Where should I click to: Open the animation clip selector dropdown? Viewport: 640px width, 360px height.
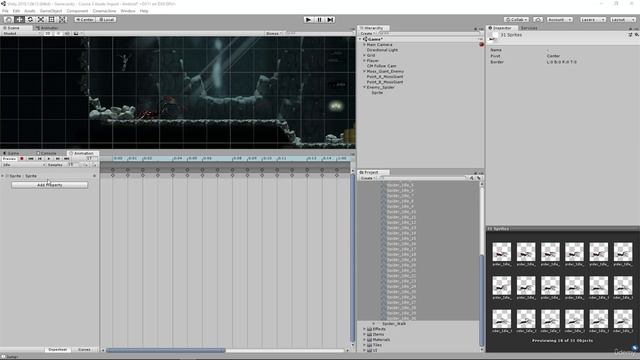pos(23,165)
